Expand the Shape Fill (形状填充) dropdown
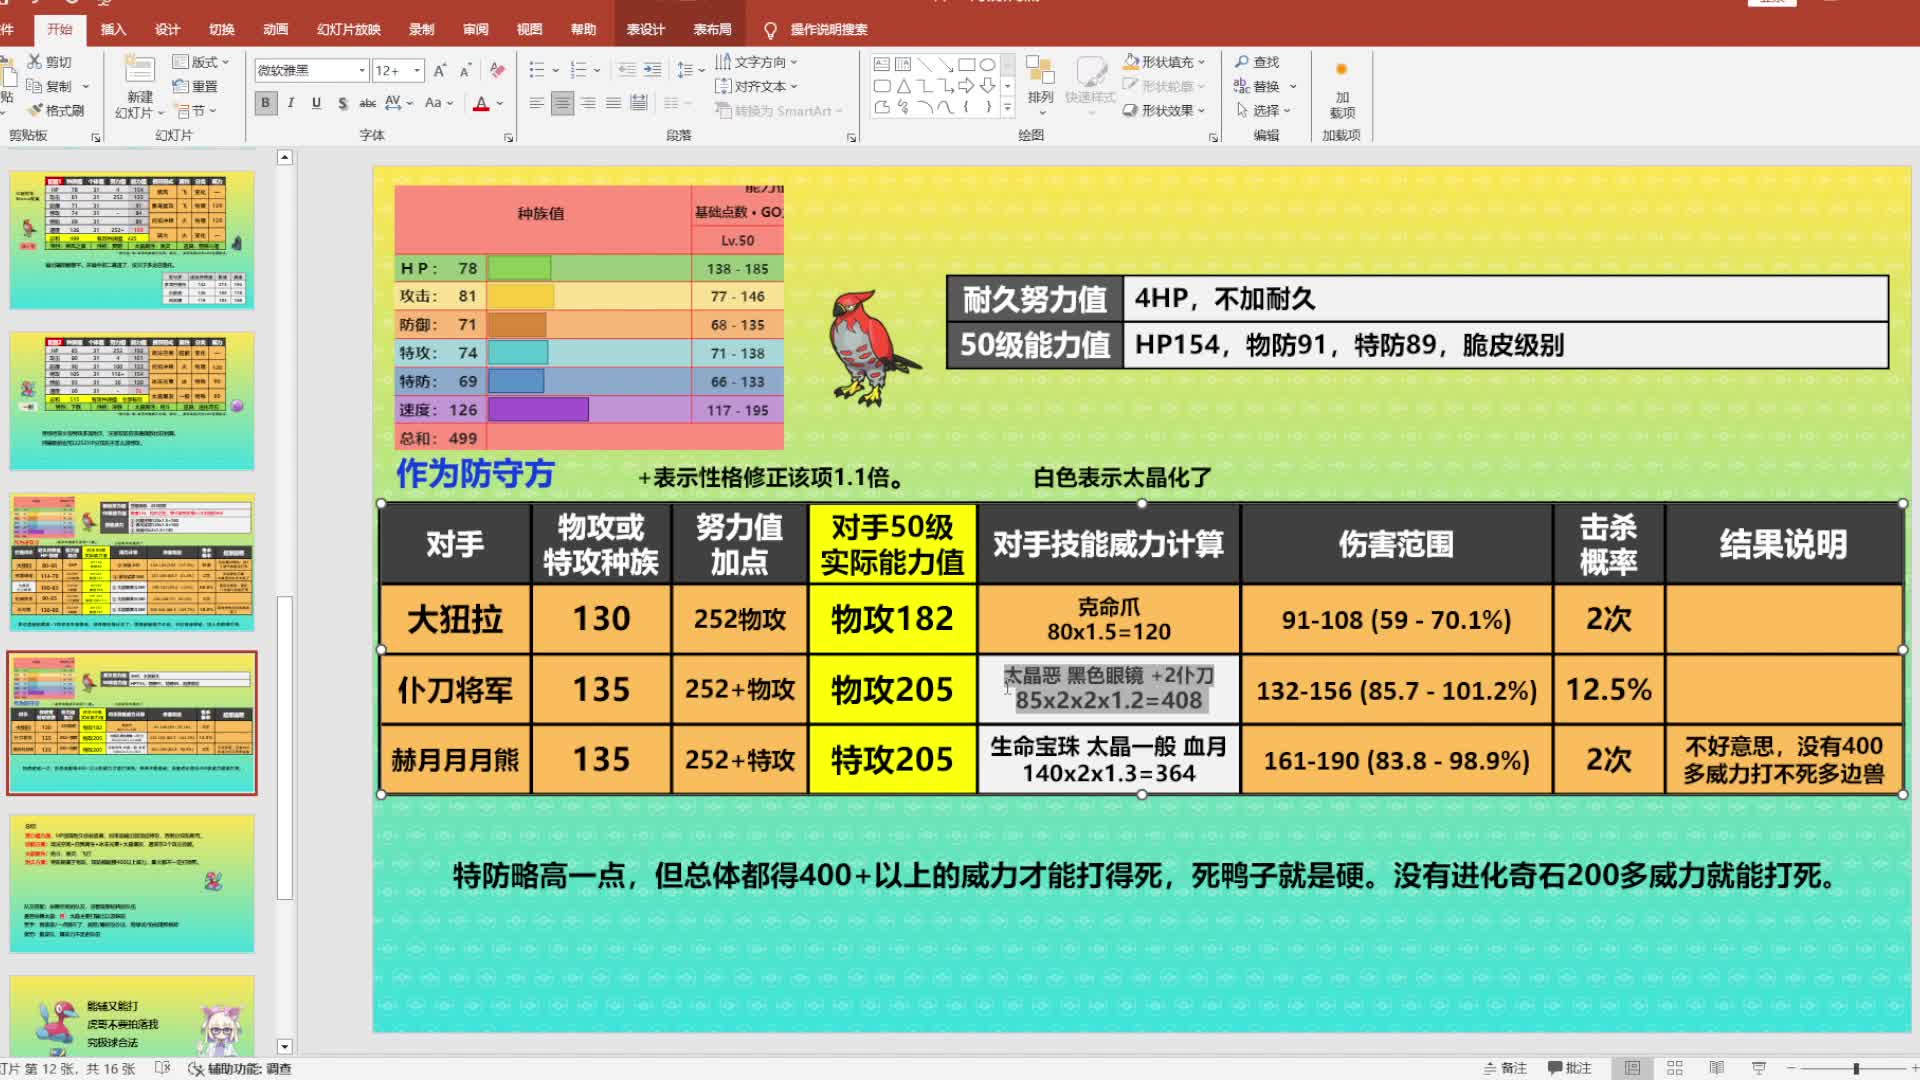 (1201, 62)
